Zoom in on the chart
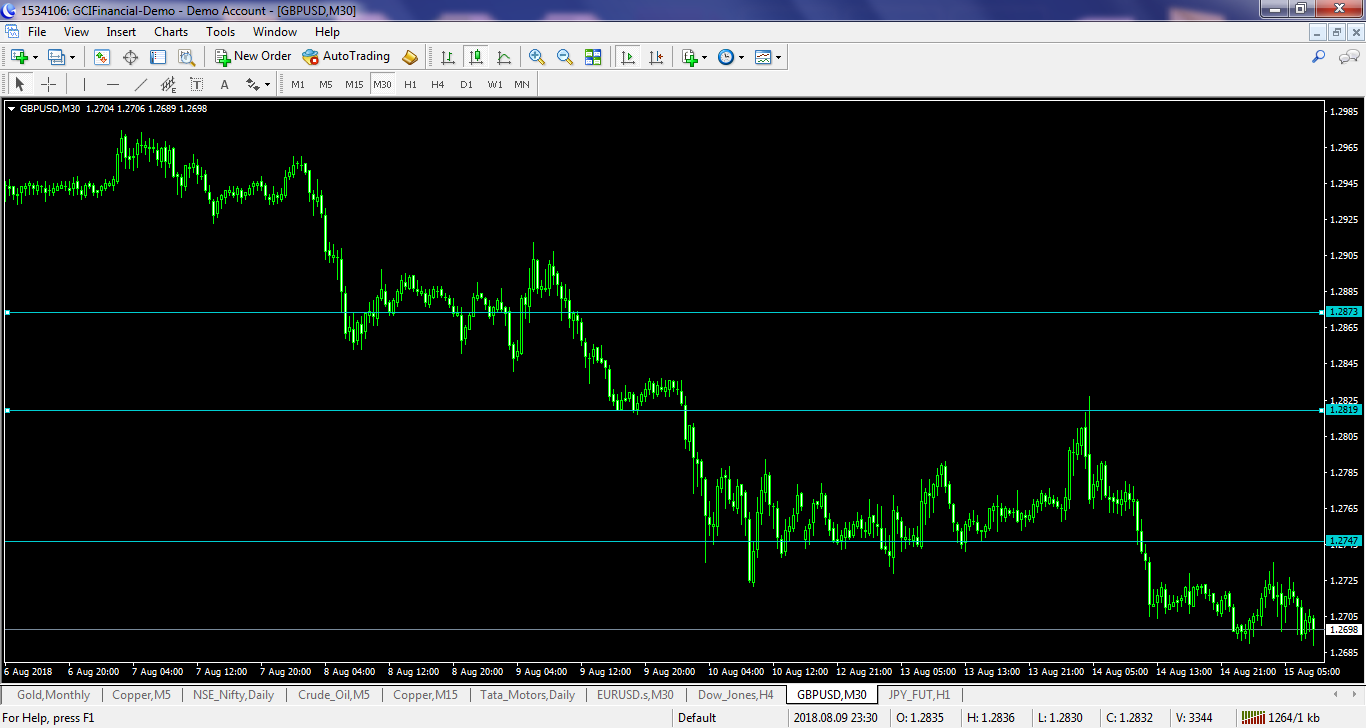Screen dimensions: 1366x728 (537, 57)
